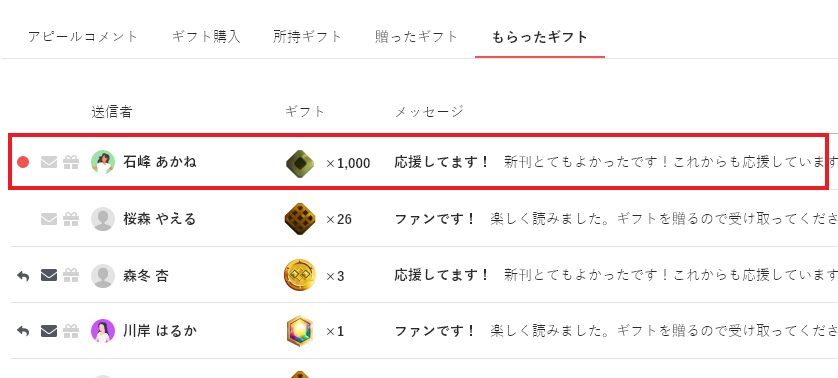Click the waffle gift icon ×26

tap(300, 219)
